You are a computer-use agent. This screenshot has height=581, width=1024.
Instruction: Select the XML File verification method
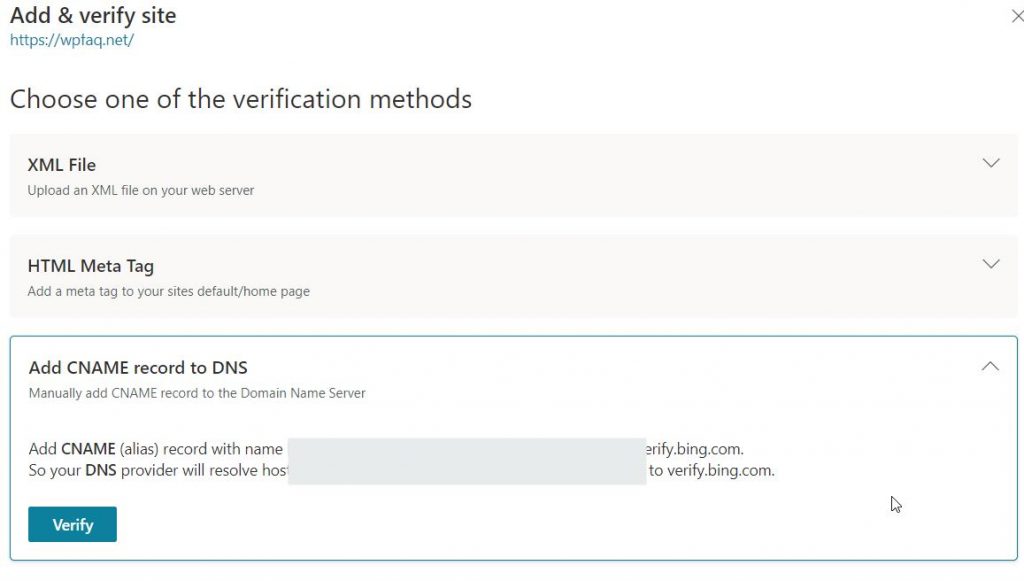[62, 164]
